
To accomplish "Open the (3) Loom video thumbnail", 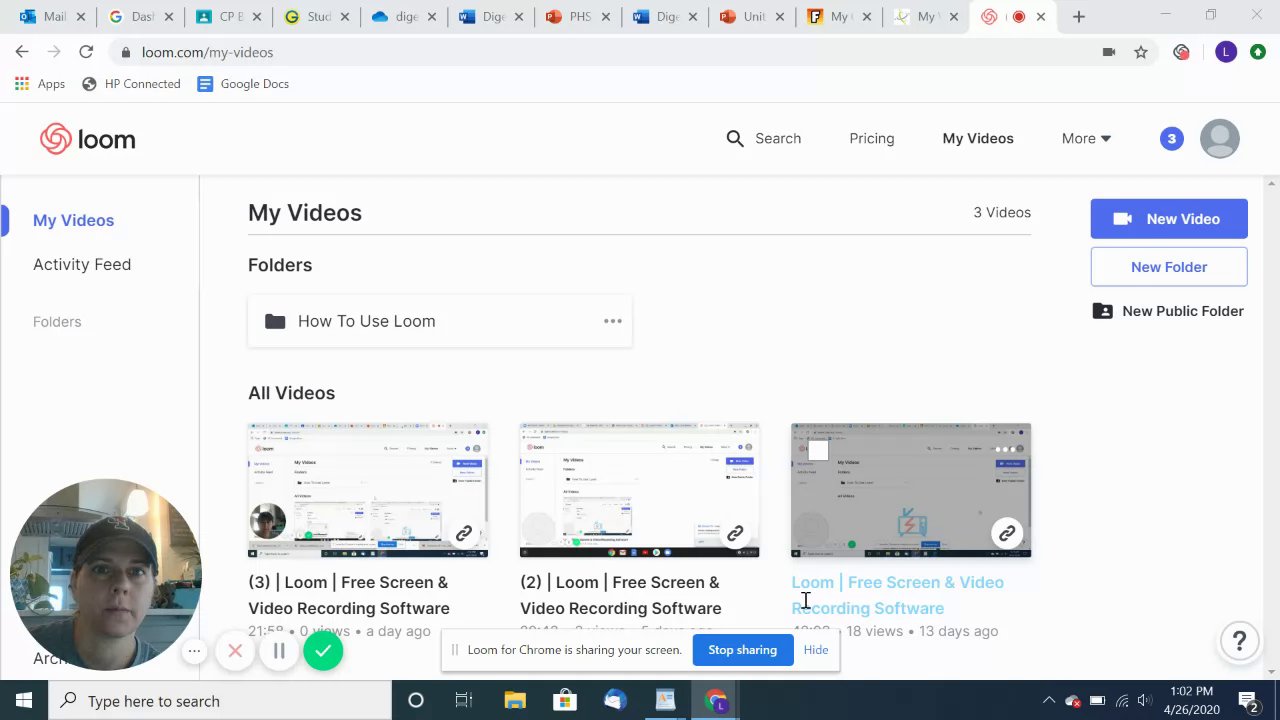I will tap(368, 490).
